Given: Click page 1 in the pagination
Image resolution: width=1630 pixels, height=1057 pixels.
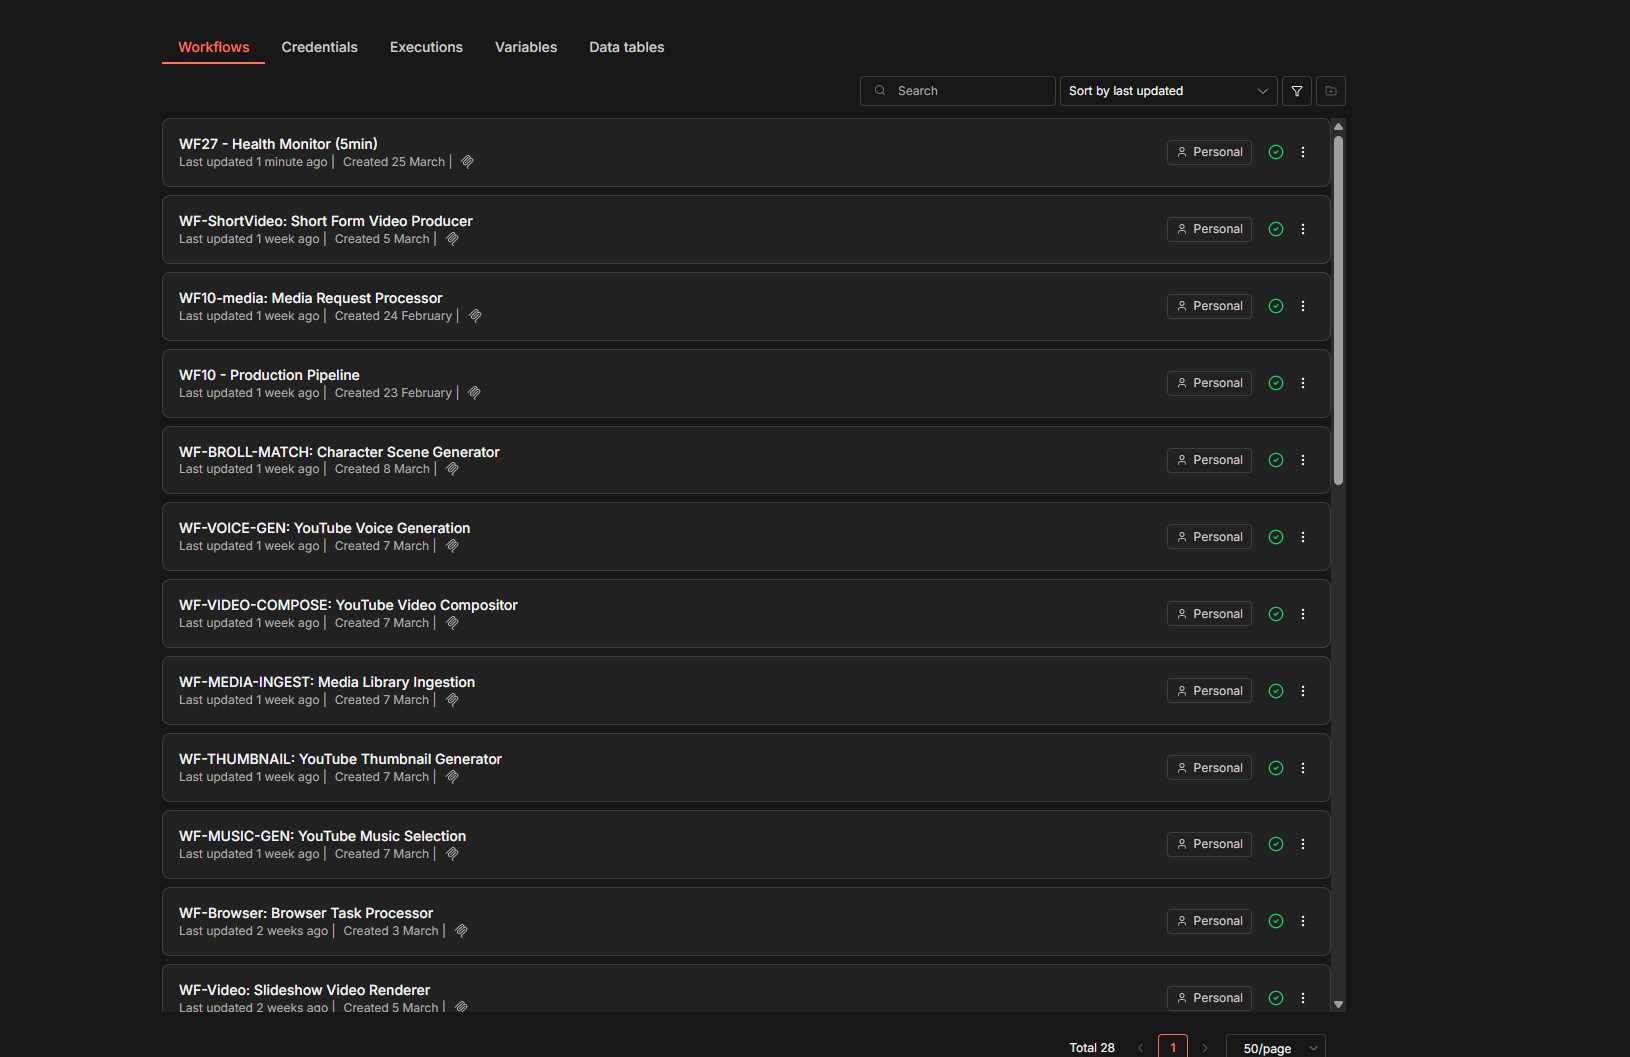Looking at the screenshot, I should [x=1172, y=1046].
